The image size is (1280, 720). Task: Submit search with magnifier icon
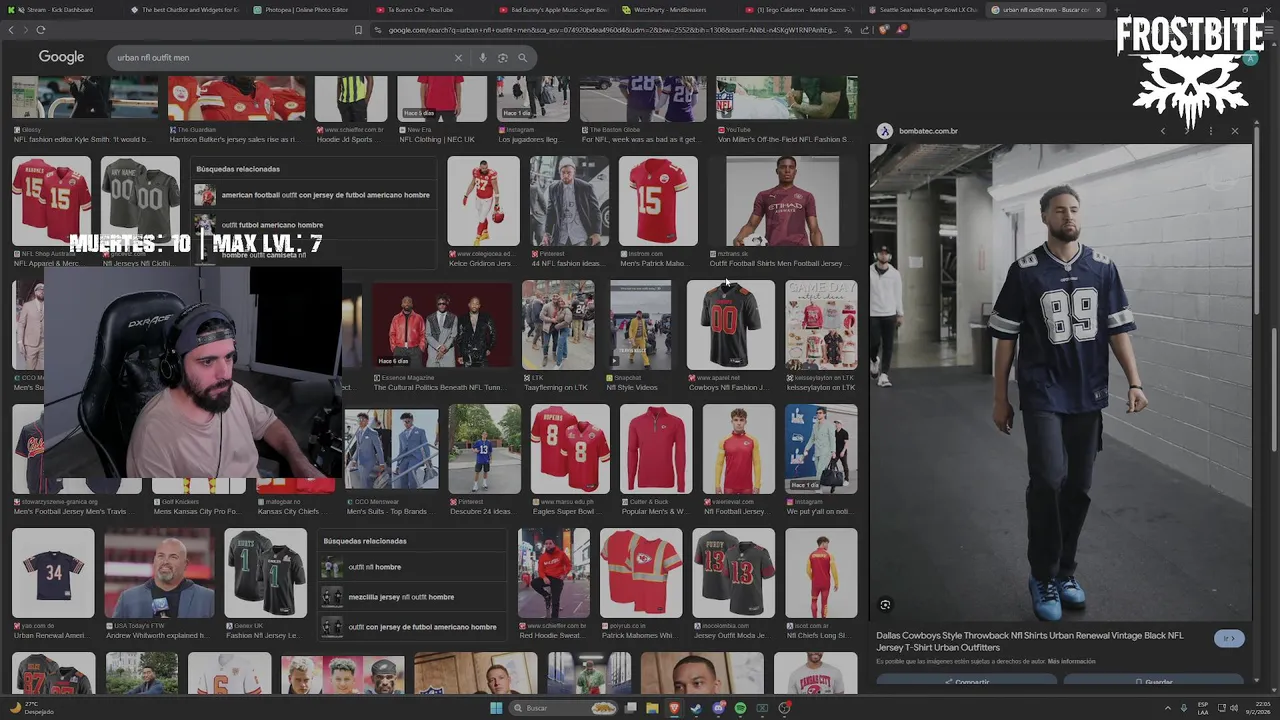point(522,58)
